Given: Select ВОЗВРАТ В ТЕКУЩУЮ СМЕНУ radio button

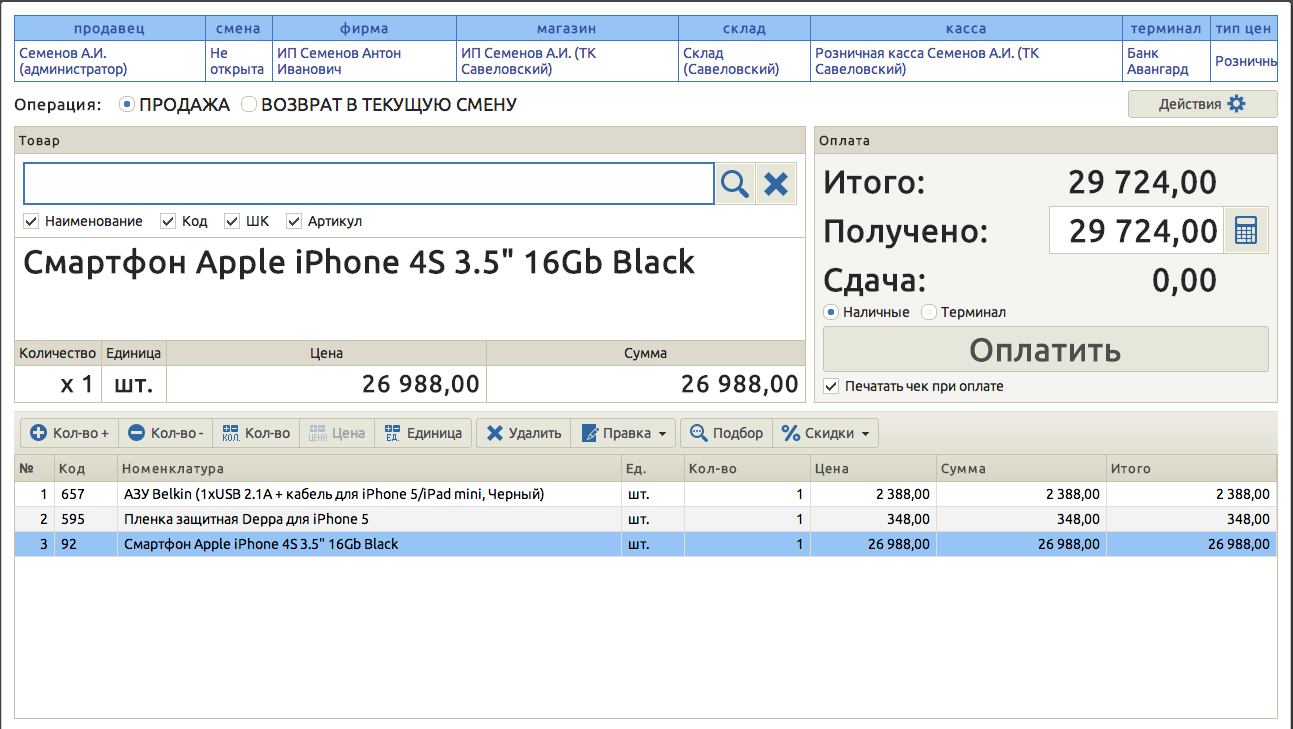Looking at the screenshot, I should (x=249, y=104).
